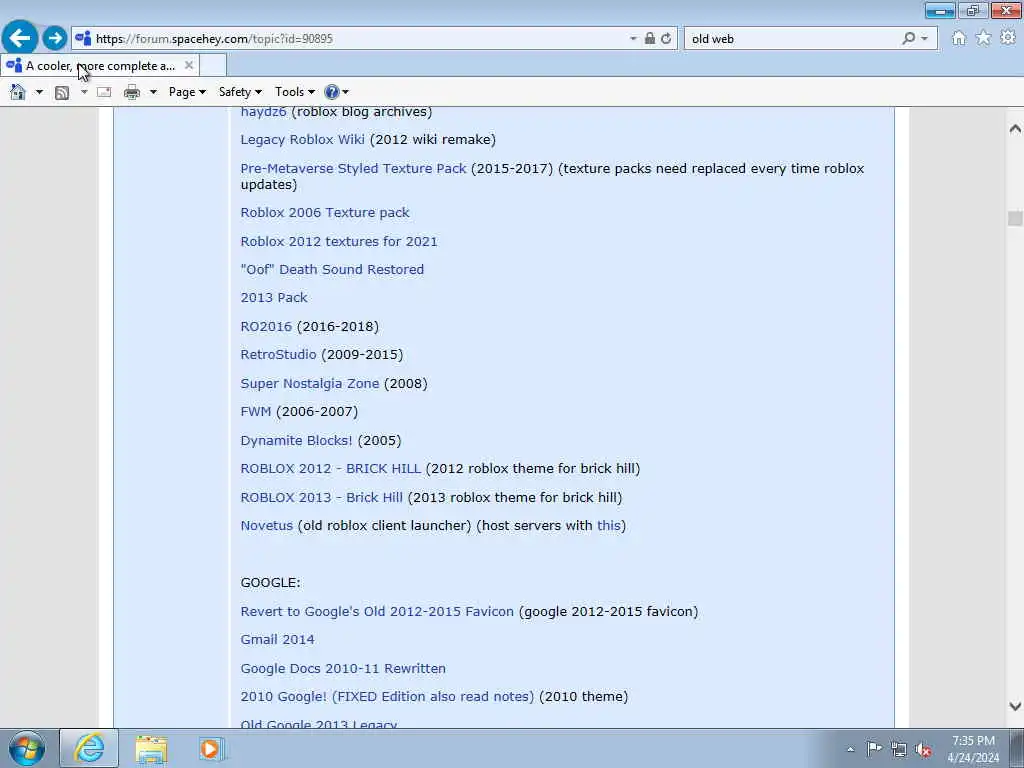Open Roblox 2012 textures for 2021 link
Image resolution: width=1024 pixels, height=768 pixels.
click(339, 242)
